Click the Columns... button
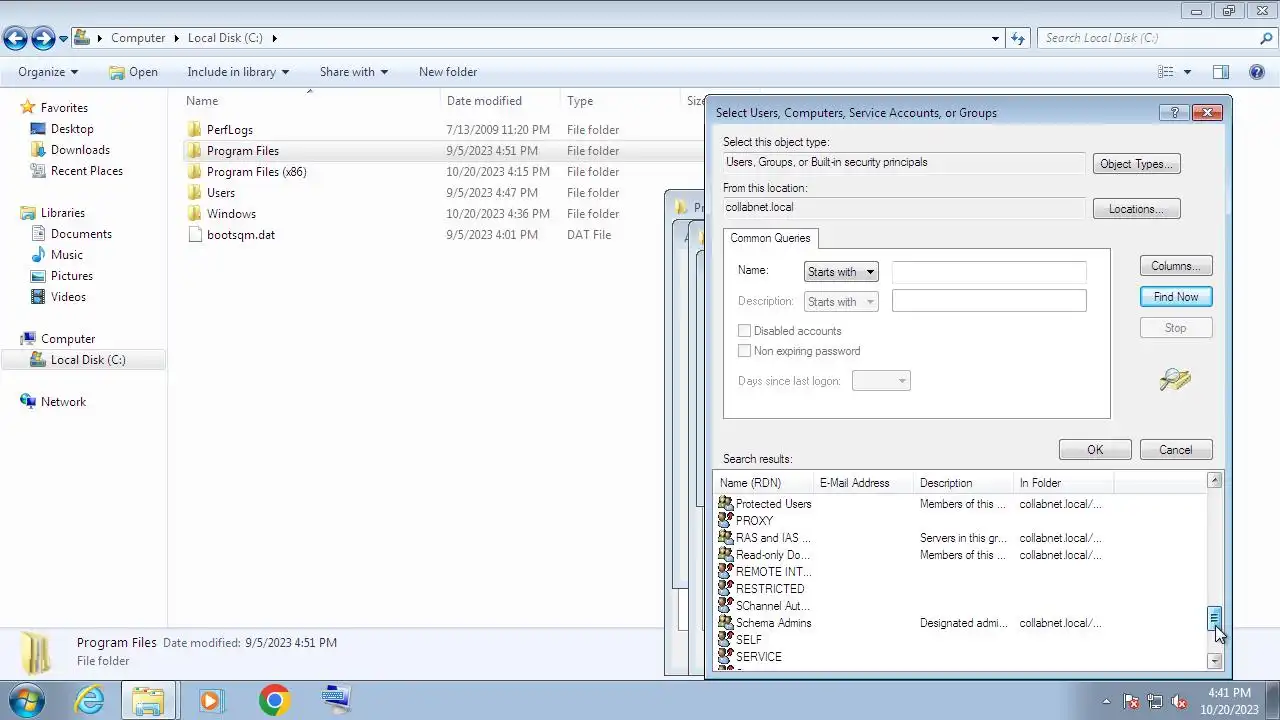1280x720 pixels. [1176, 266]
